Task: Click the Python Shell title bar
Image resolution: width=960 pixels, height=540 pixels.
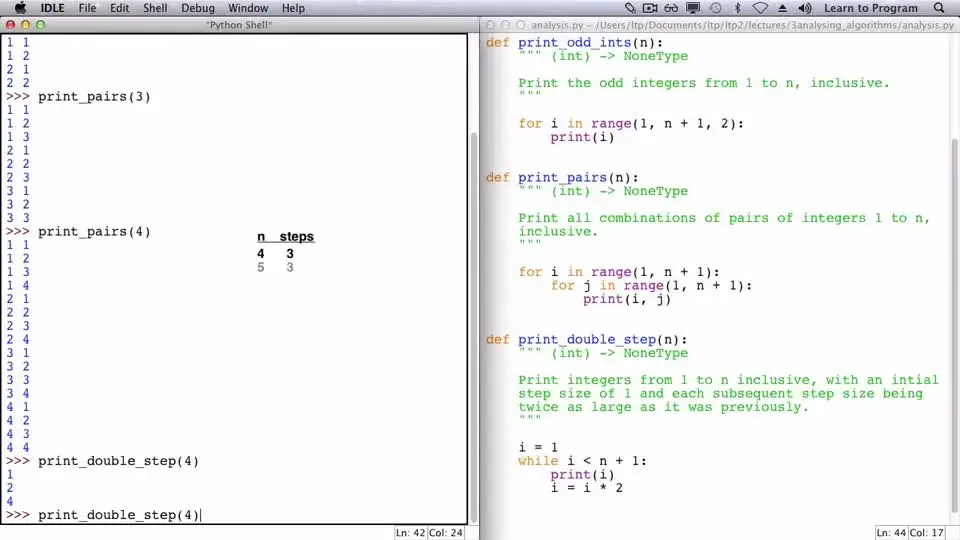Action: tap(239, 25)
